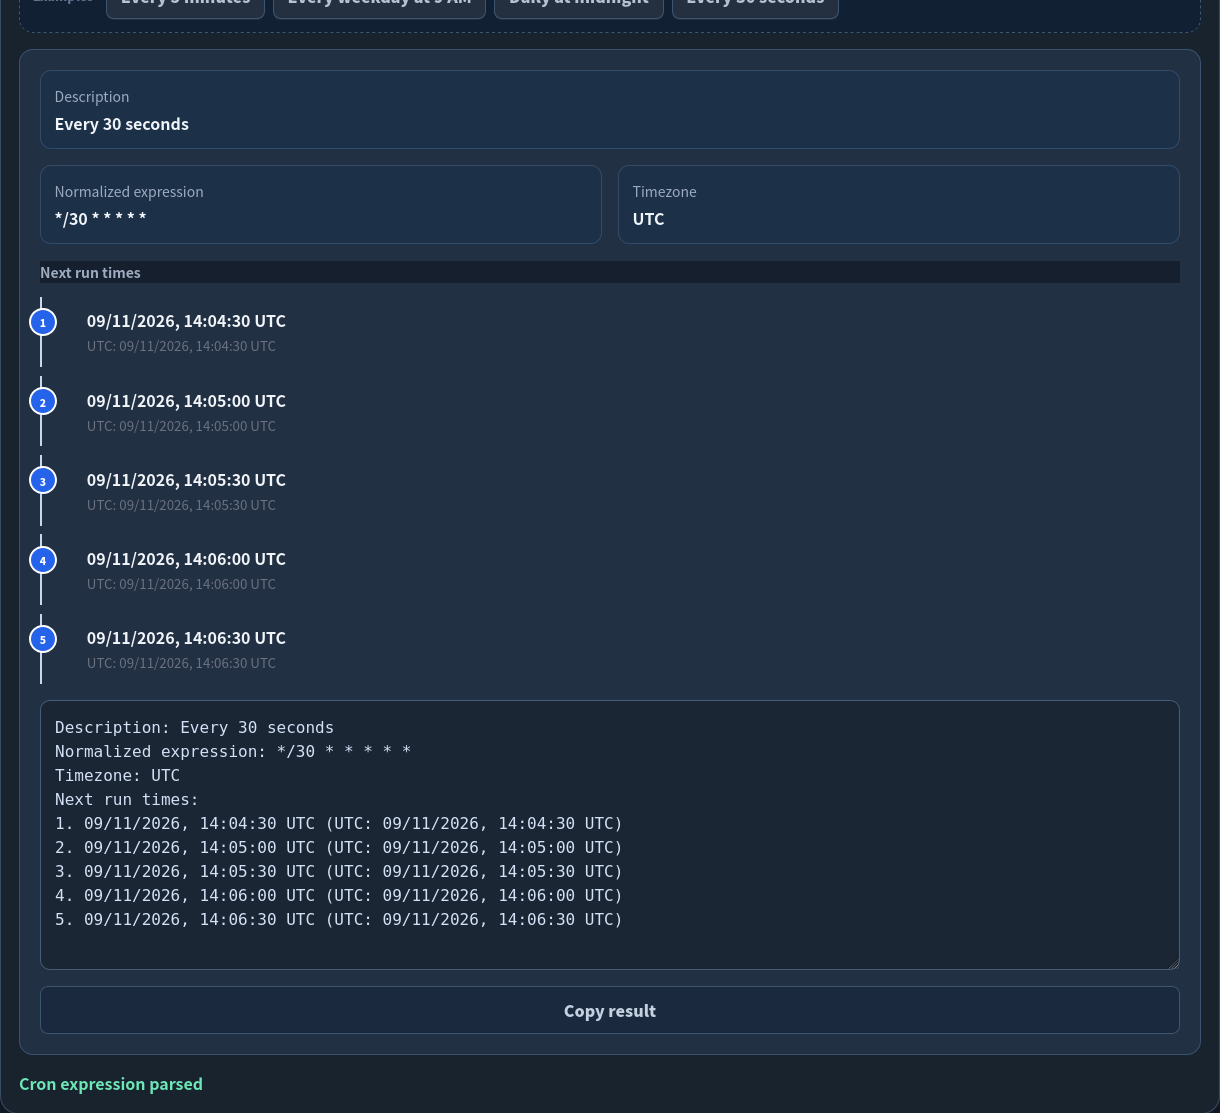Click inside the result output text area
The image size is (1220, 1113).
610,835
